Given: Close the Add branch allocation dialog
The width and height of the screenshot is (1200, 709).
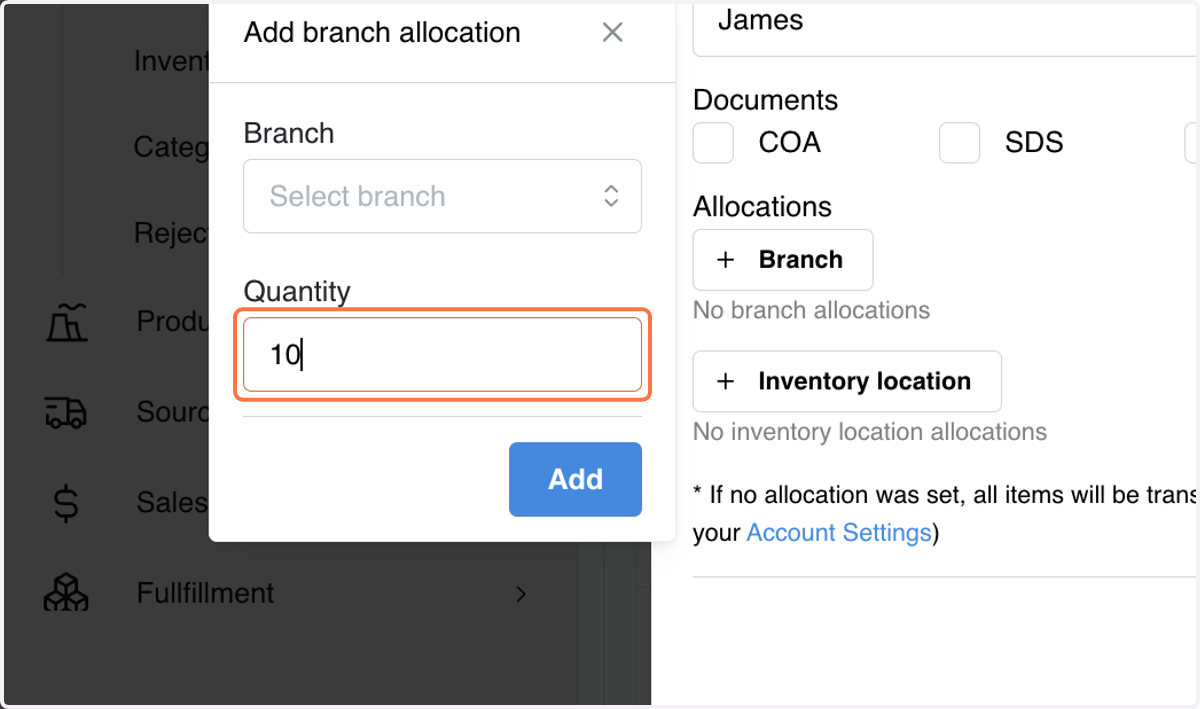Looking at the screenshot, I should [612, 33].
